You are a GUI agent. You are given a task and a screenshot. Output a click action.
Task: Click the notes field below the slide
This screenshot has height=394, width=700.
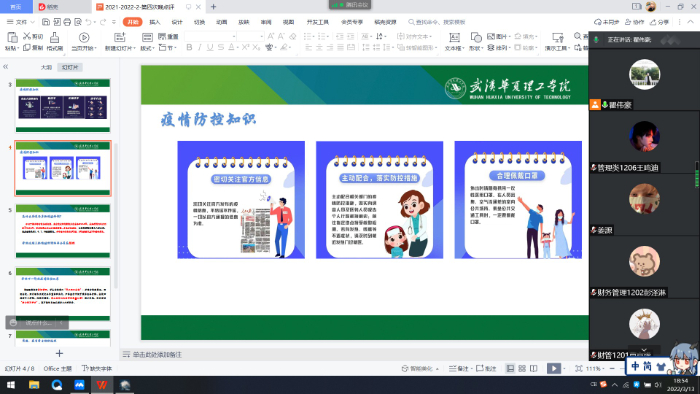(355, 354)
